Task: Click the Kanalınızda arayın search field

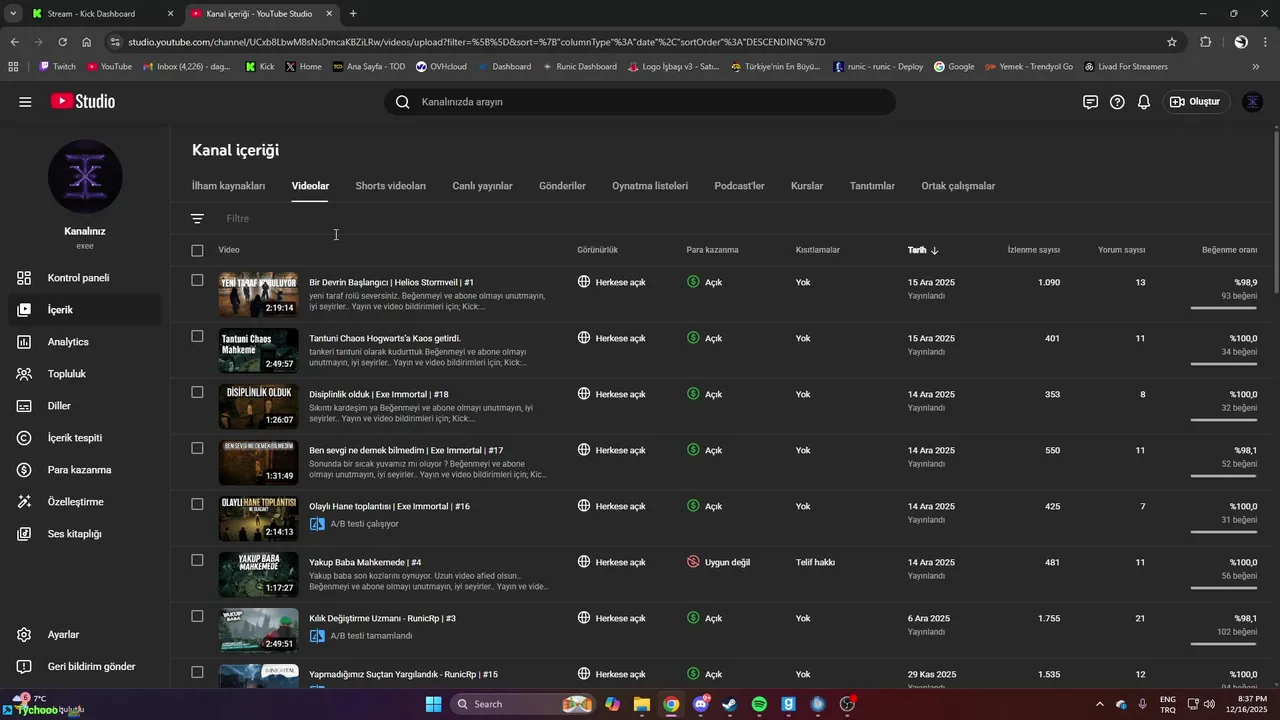Action: pyautogui.click(x=640, y=102)
